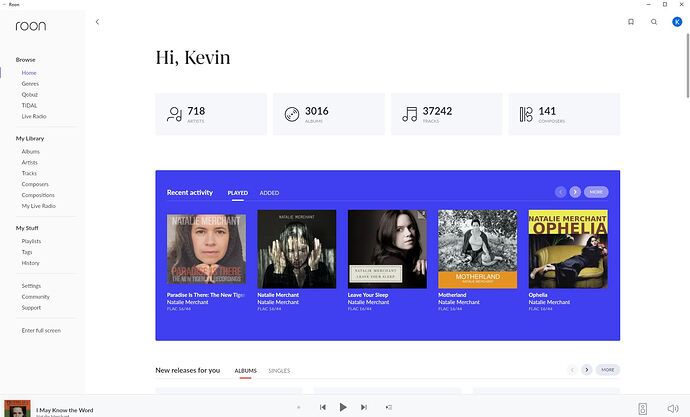Open Live Radio under Browse

34,117
